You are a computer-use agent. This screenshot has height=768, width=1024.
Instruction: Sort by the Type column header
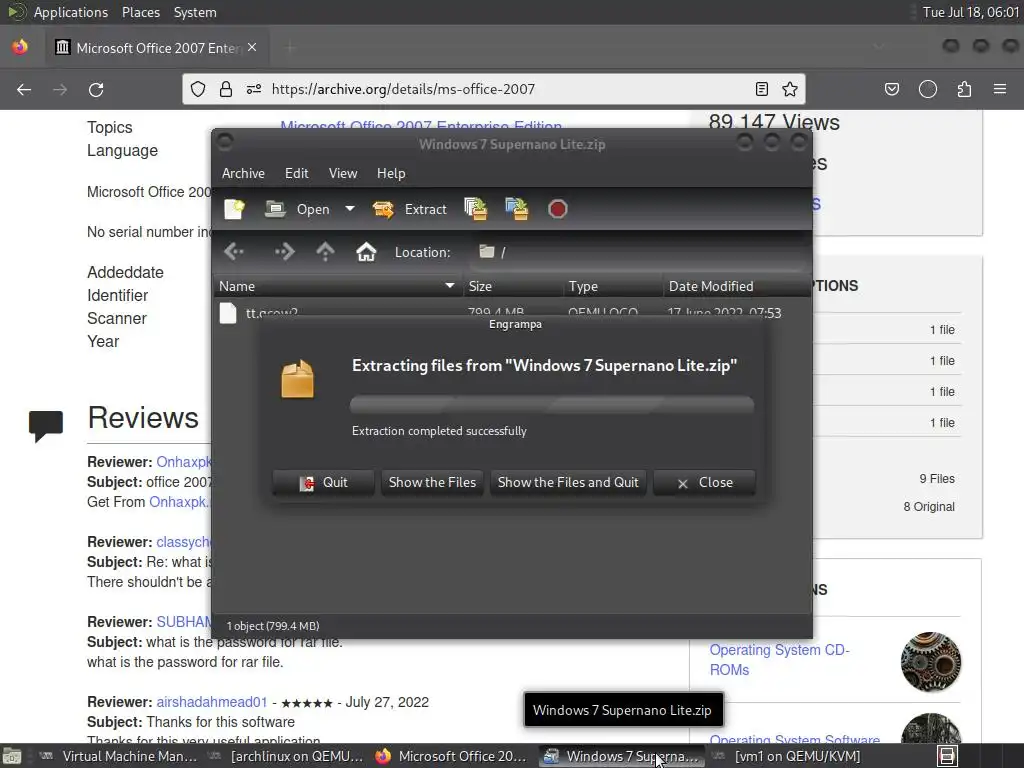click(x=613, y=286)
